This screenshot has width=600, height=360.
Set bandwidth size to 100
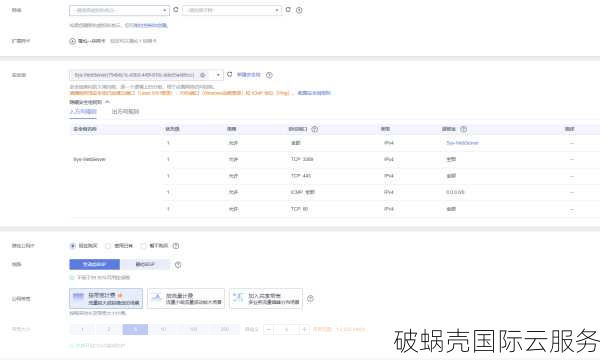click(x=194, y=329)
